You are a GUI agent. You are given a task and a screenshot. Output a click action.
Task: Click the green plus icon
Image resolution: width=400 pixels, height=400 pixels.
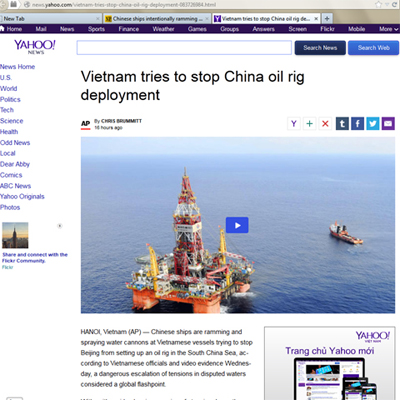click(309, 124)
